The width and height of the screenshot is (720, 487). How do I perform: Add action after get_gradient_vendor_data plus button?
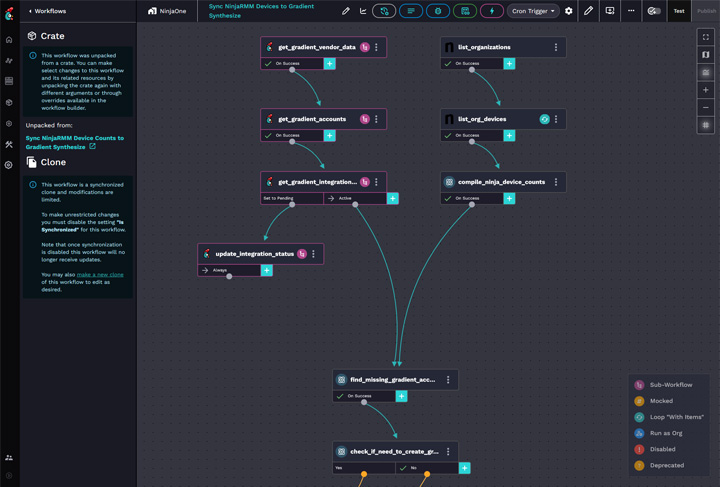[x=329, y=63]
